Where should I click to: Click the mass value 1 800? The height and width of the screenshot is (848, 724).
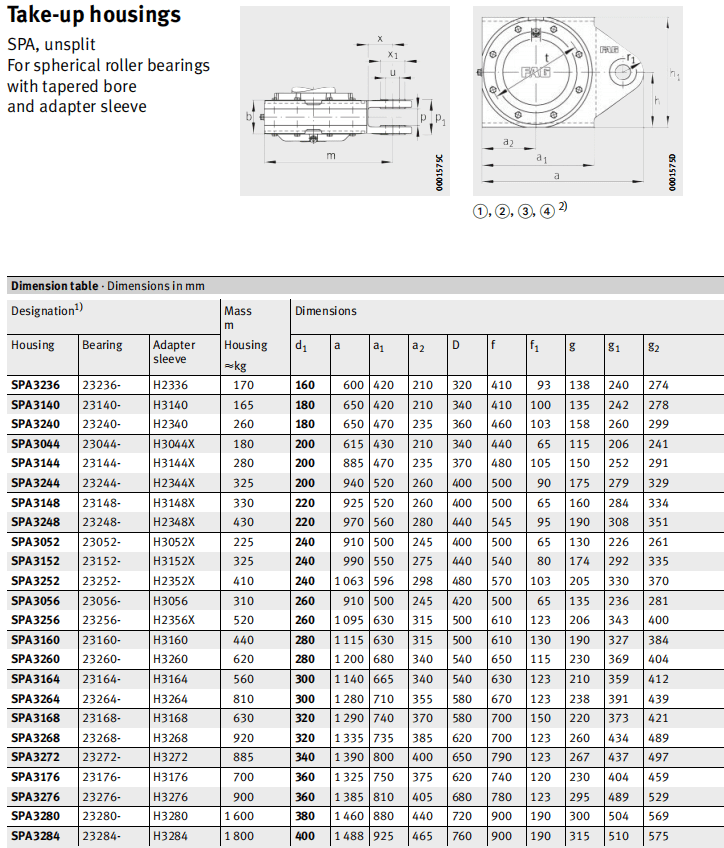click(245, 835)
